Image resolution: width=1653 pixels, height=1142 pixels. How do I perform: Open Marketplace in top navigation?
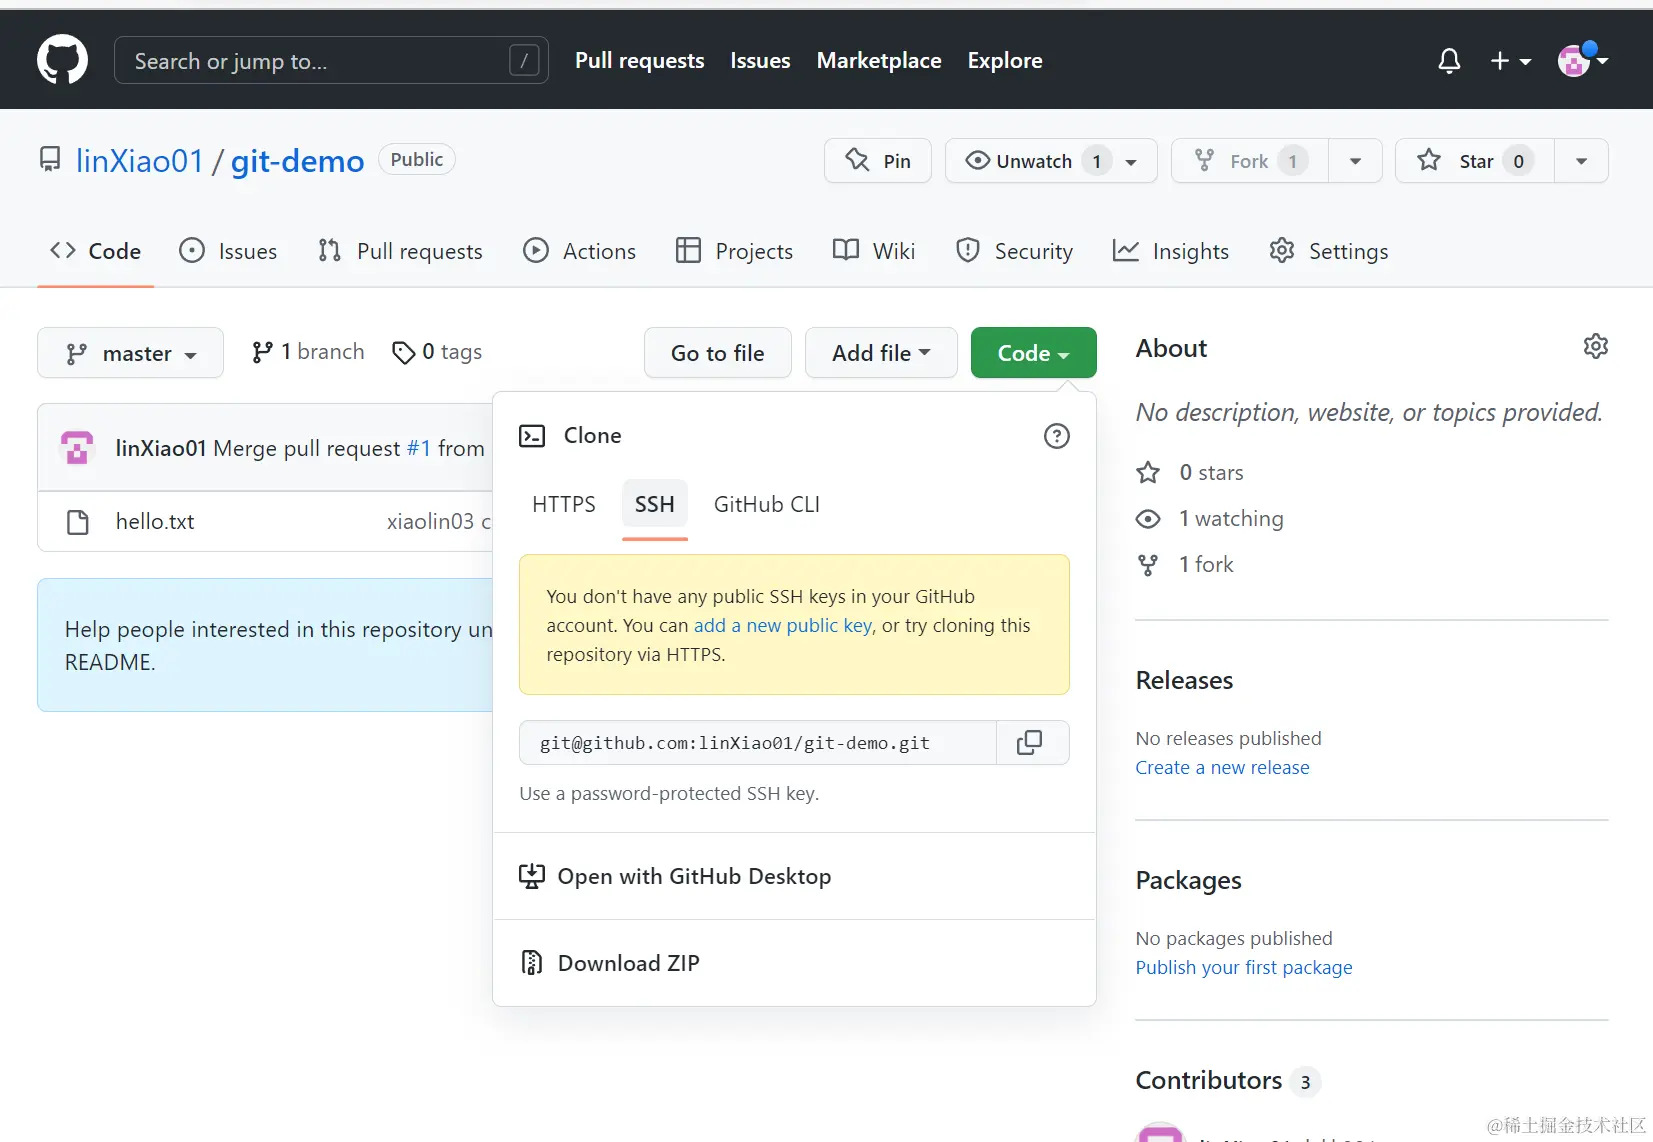click(x=879, y=61)
